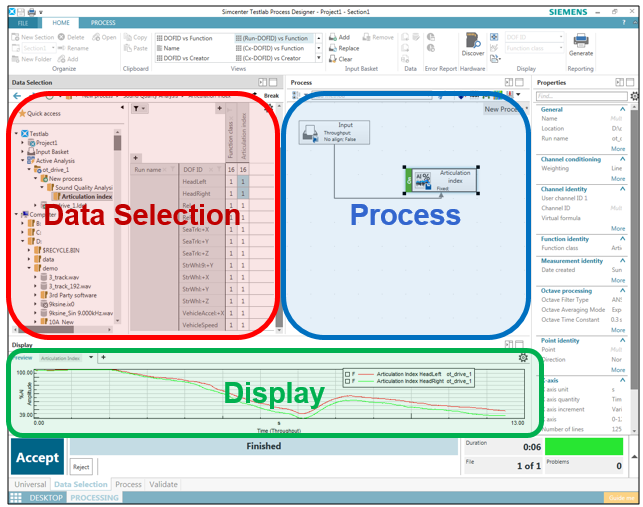Image resolution: width=643 pixels, height=507 pixels.
Task: Toggle Properties panel pin
Action: pos(620,82)
